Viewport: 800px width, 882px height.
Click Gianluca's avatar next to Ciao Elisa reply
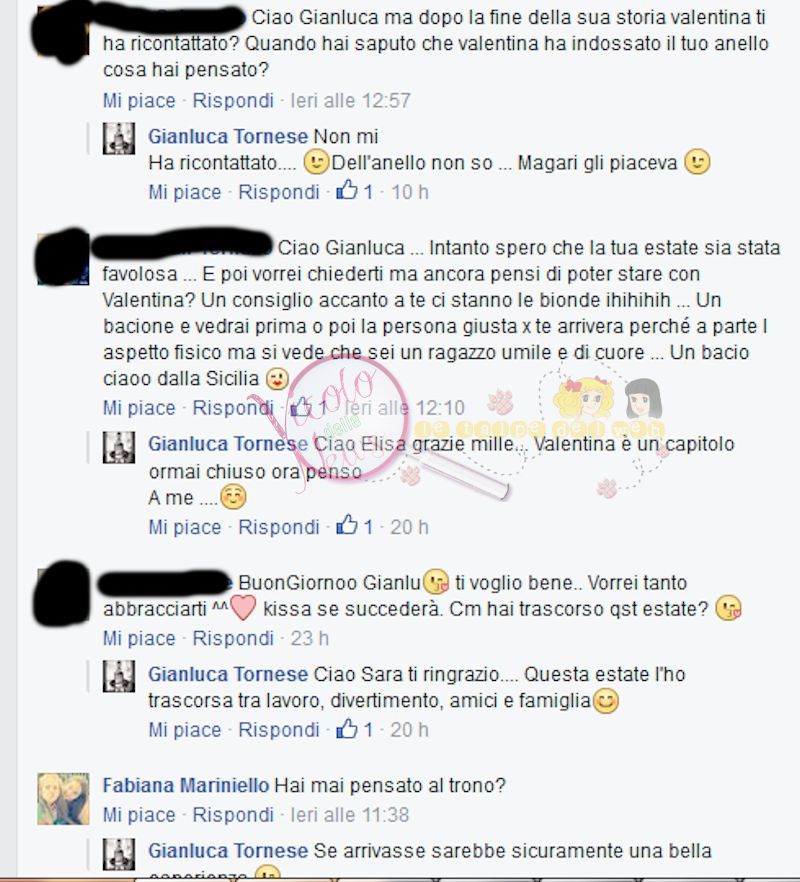point(119,447)
